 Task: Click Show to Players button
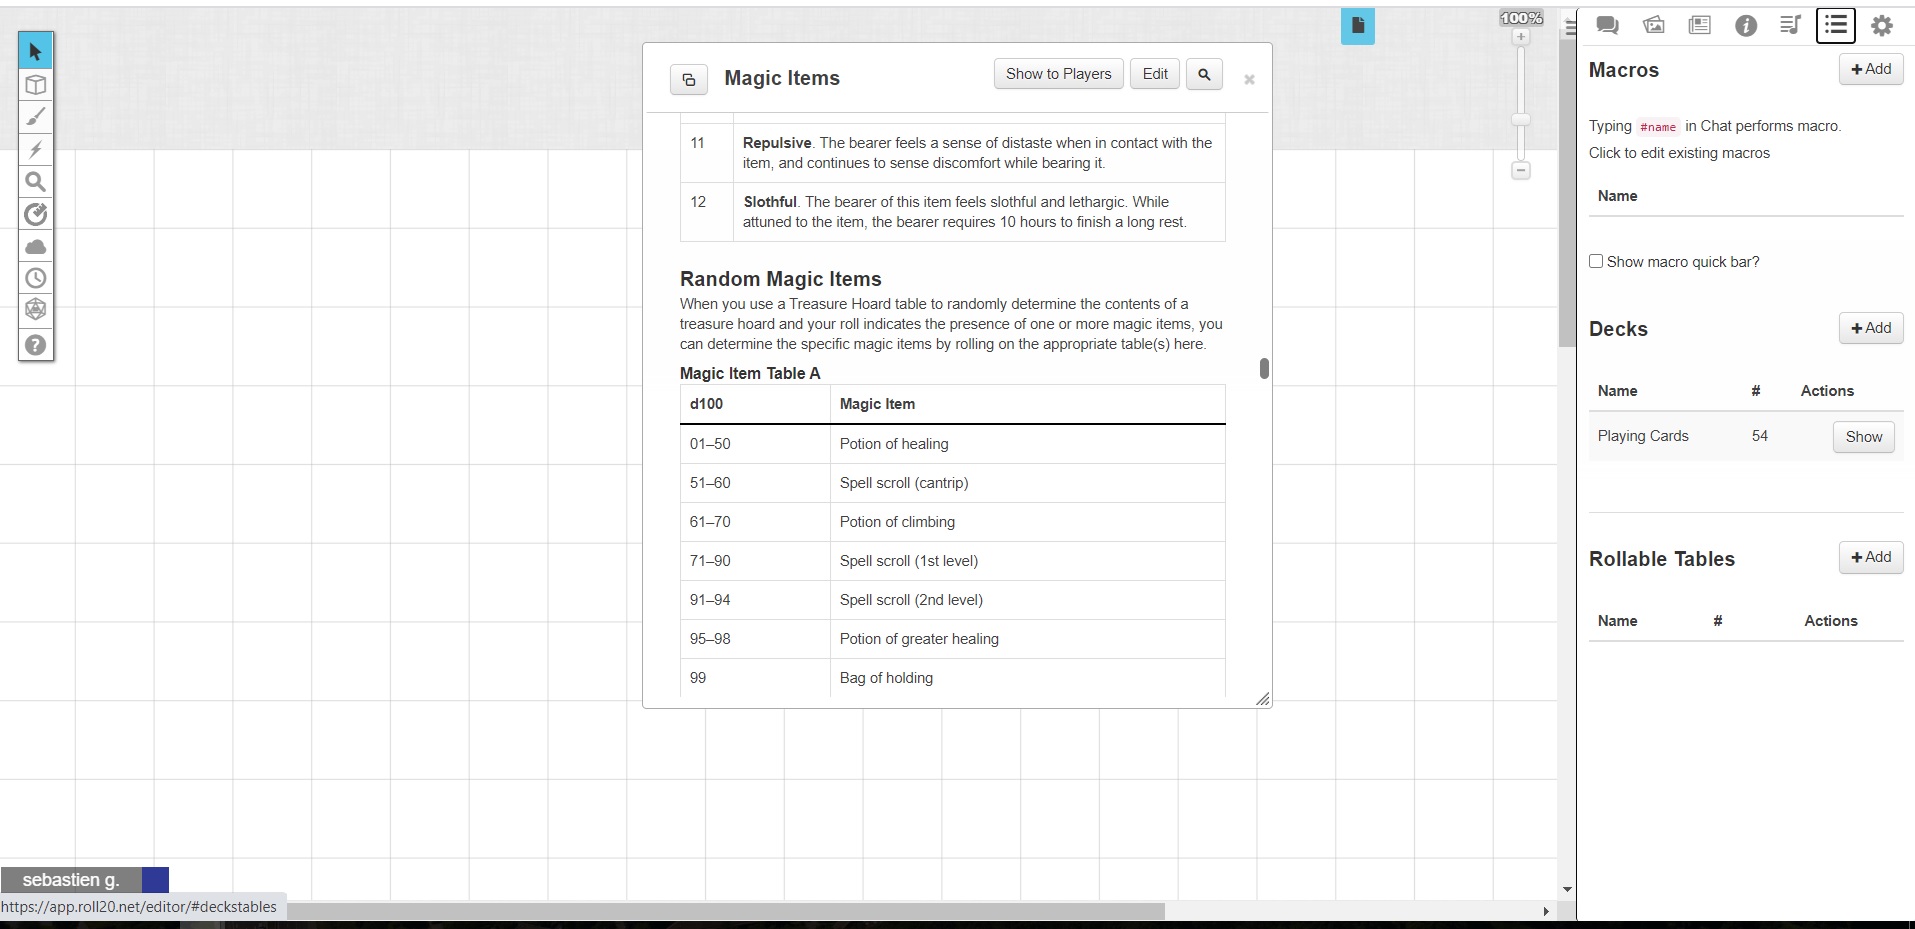click(1058, 74)
